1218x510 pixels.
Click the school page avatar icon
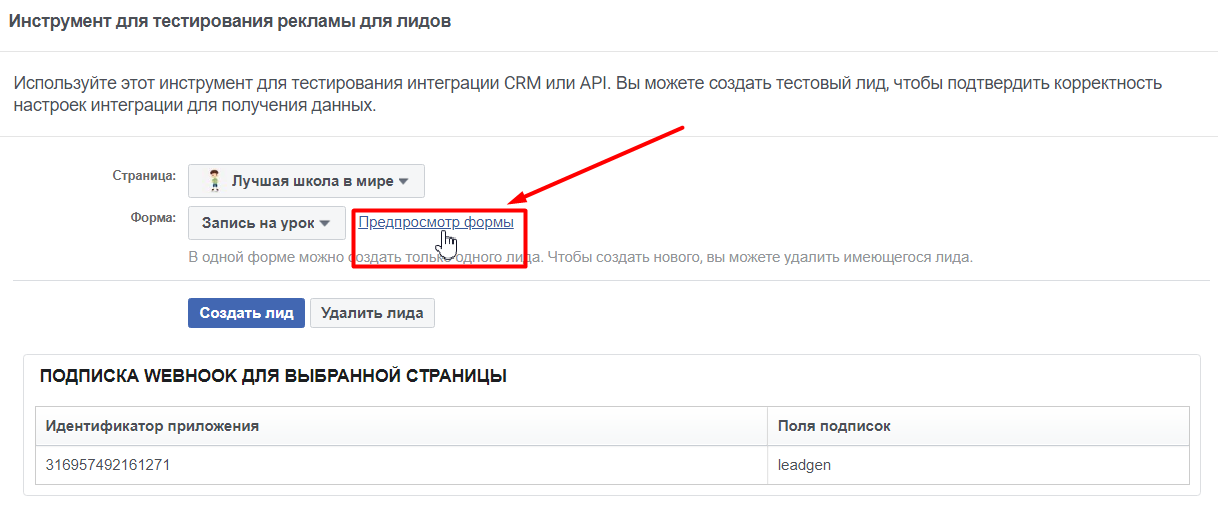214,181
